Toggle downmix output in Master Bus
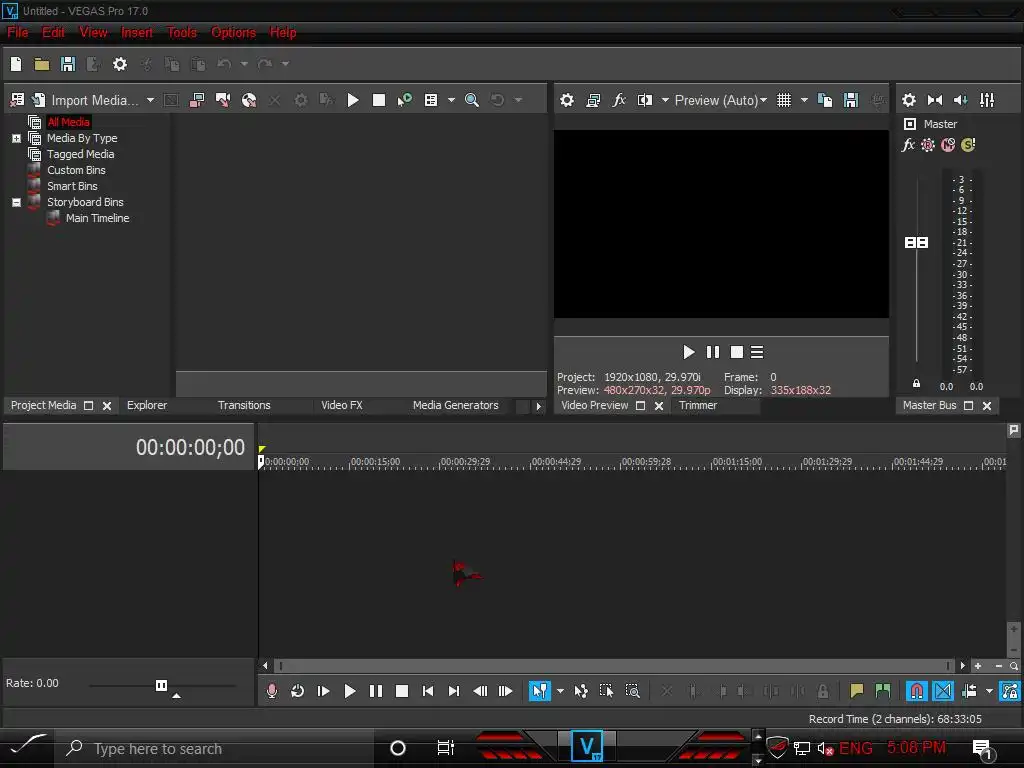 (x=935, y=100)
